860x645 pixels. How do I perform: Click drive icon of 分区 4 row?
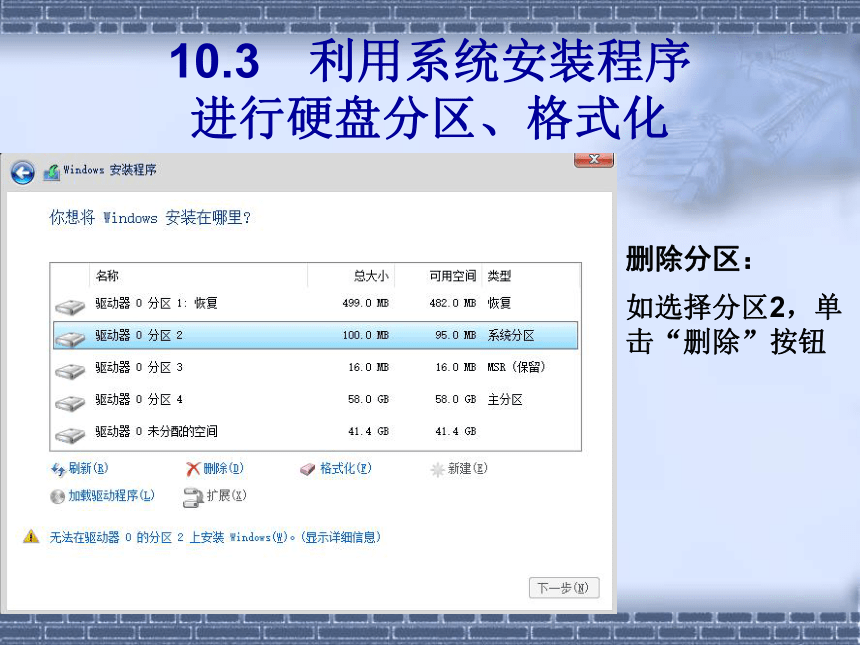click(70, 403)
